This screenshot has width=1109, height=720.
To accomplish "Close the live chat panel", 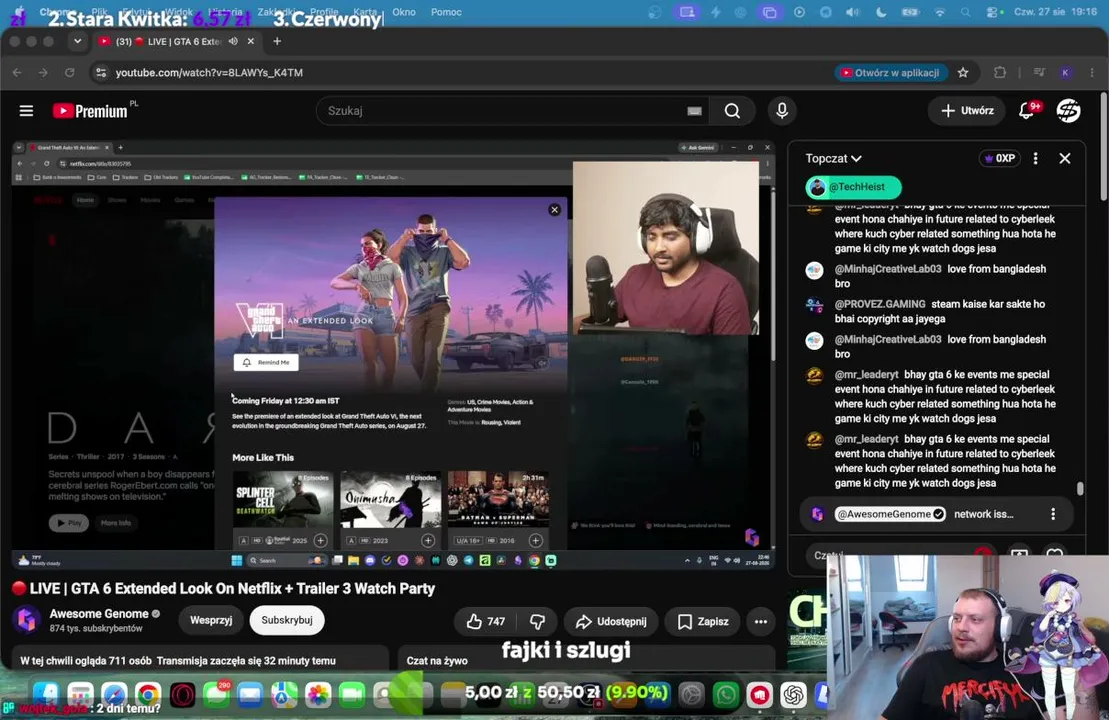I will pos(1064,158).
